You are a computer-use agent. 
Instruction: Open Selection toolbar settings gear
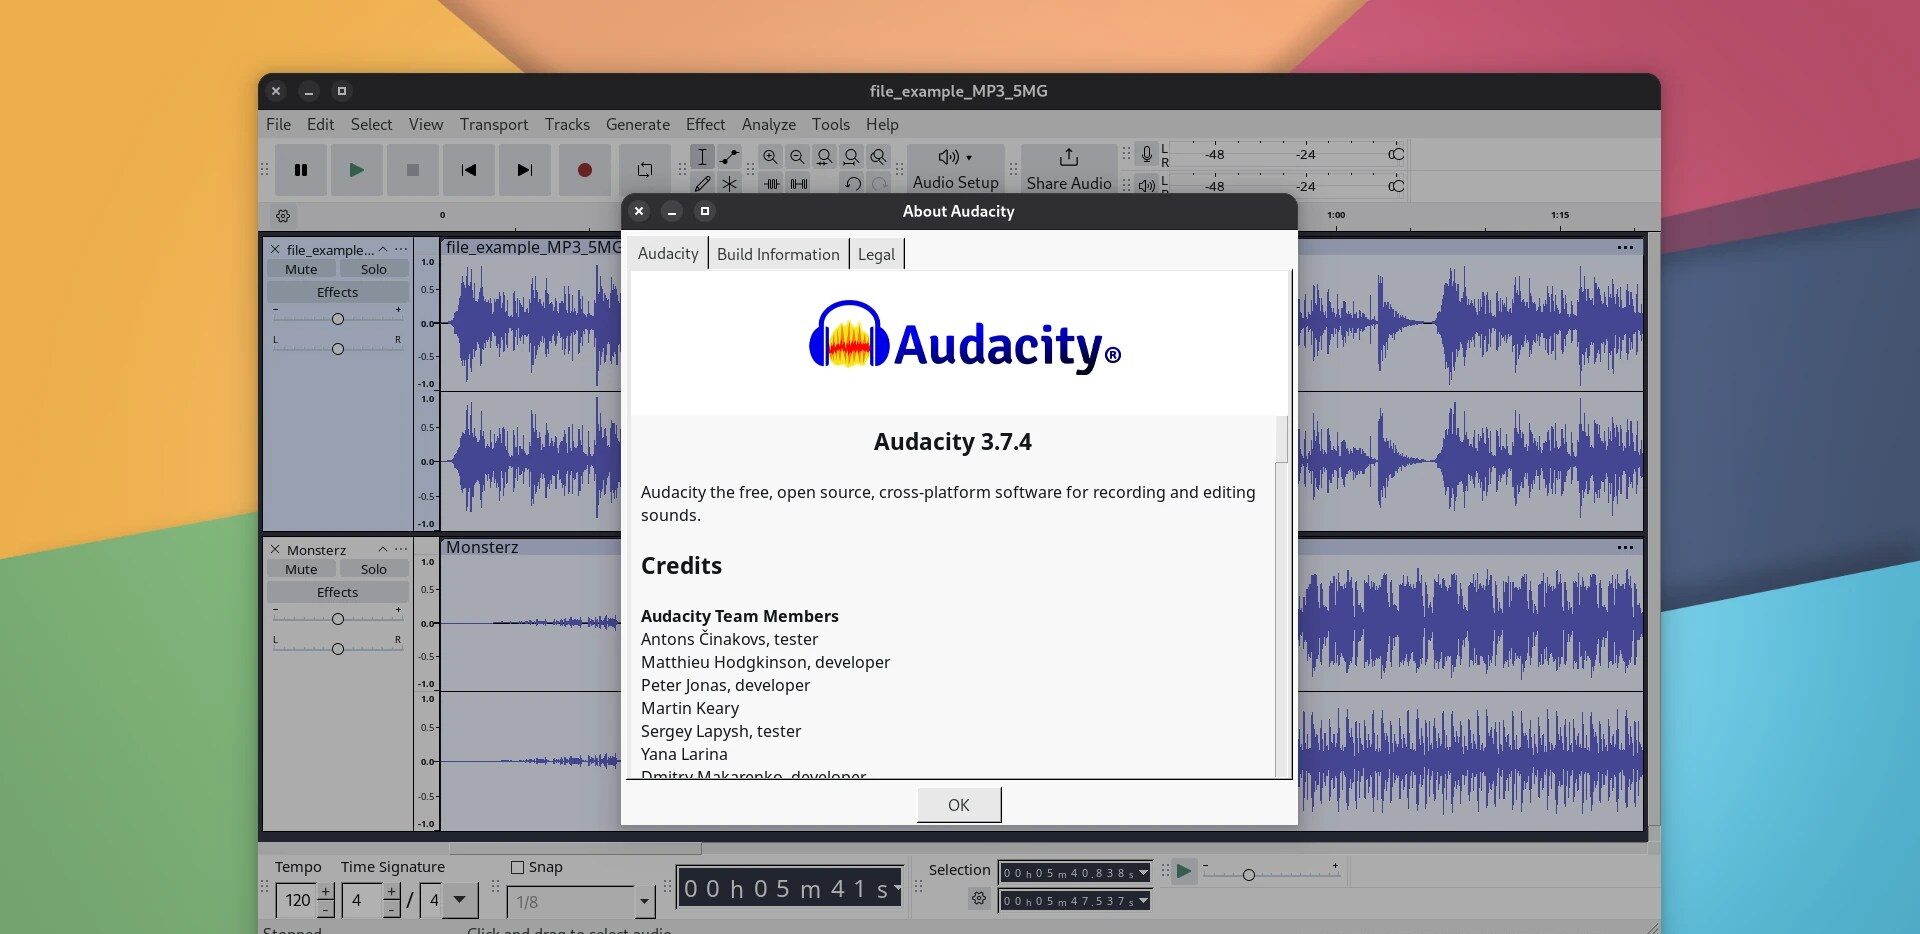(x=978, y=899)
